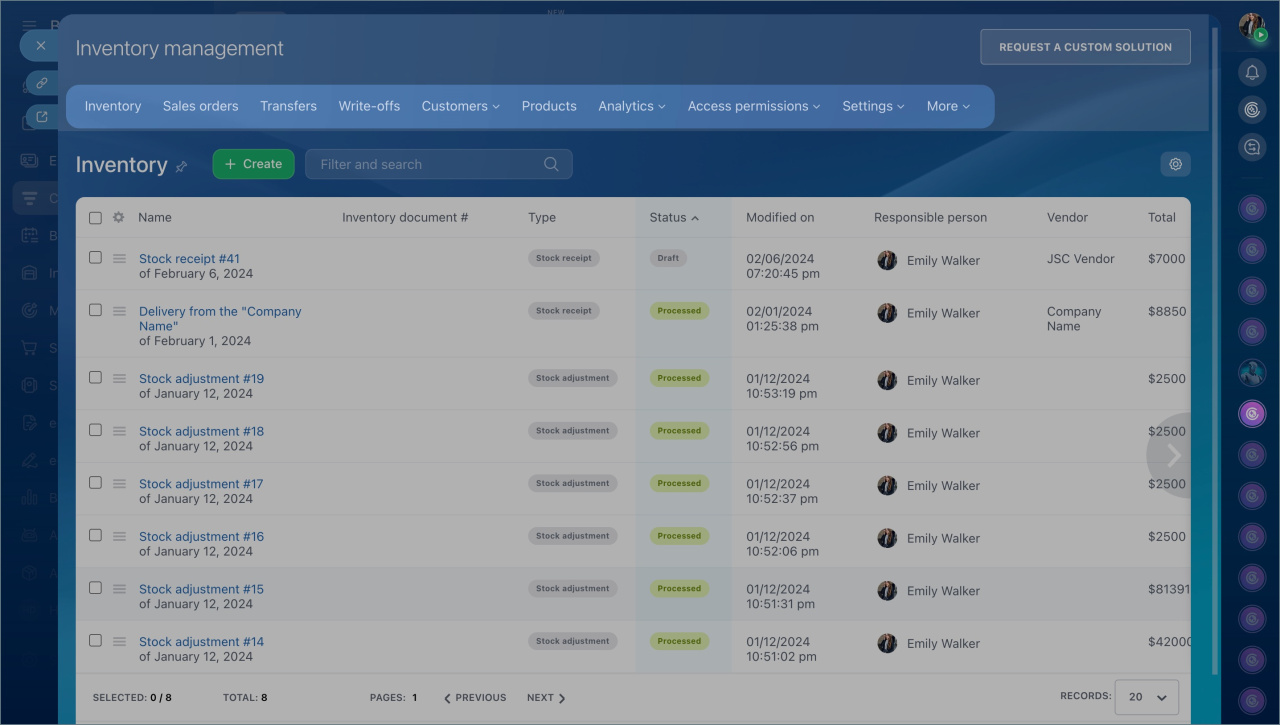Switch to the Sales orders tab
Screen dimensions: 1280x725
click(200, 106)
